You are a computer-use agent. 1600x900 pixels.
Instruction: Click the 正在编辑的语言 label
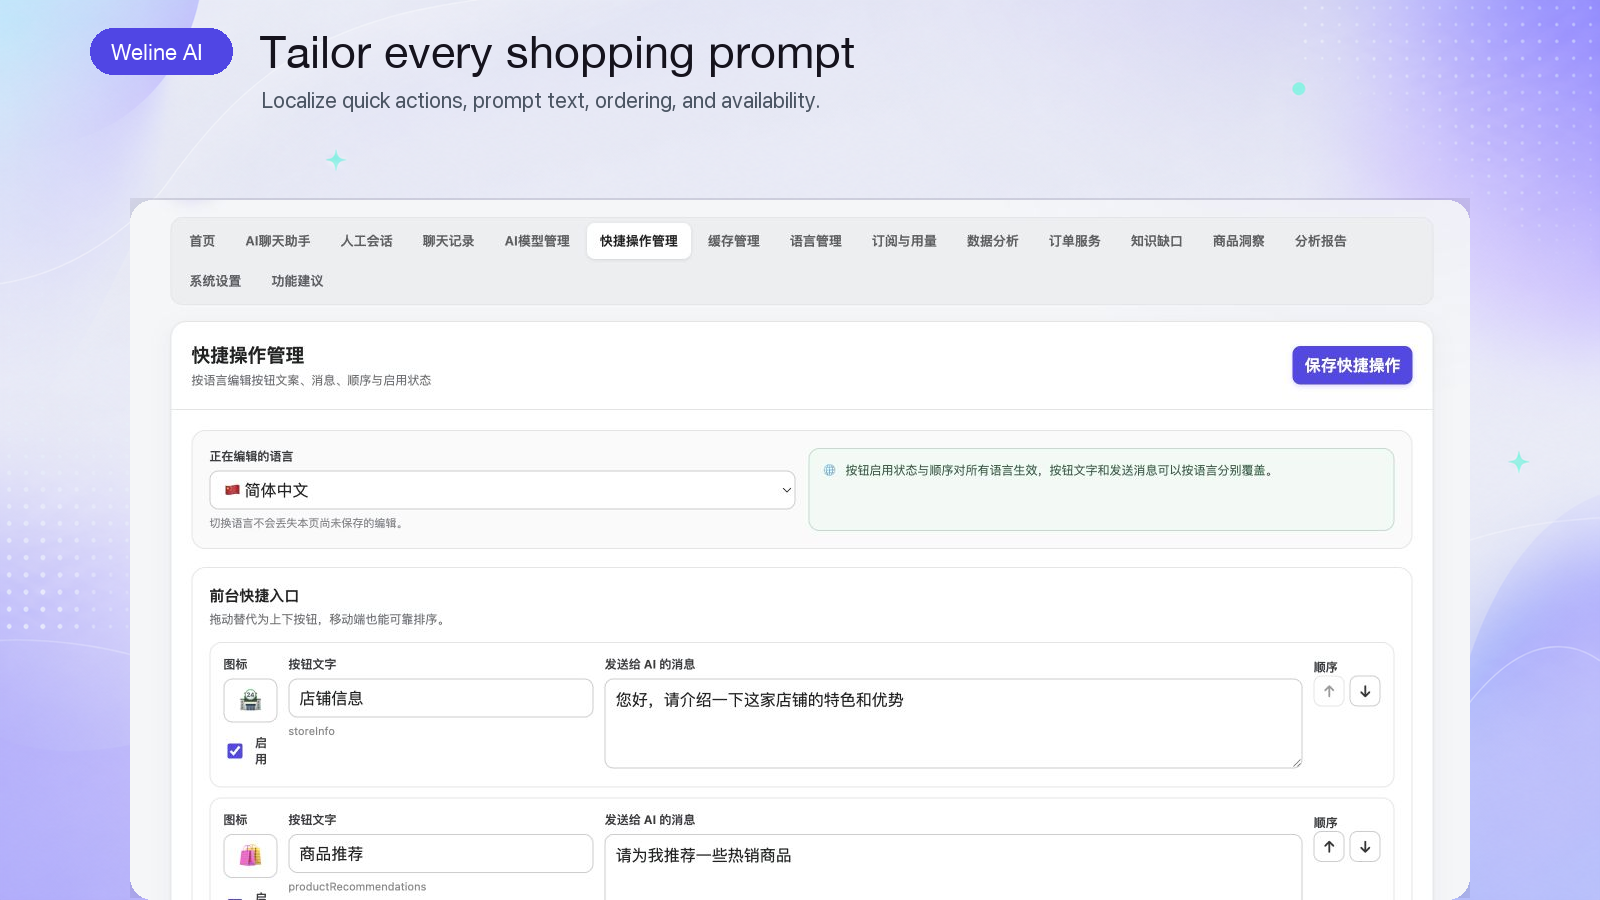point(251,456)
